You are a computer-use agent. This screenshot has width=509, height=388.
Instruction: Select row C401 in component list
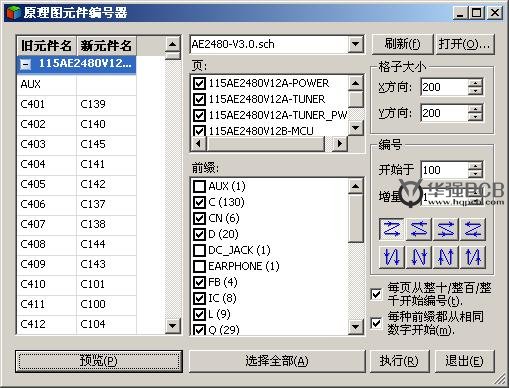pos(76,104)
